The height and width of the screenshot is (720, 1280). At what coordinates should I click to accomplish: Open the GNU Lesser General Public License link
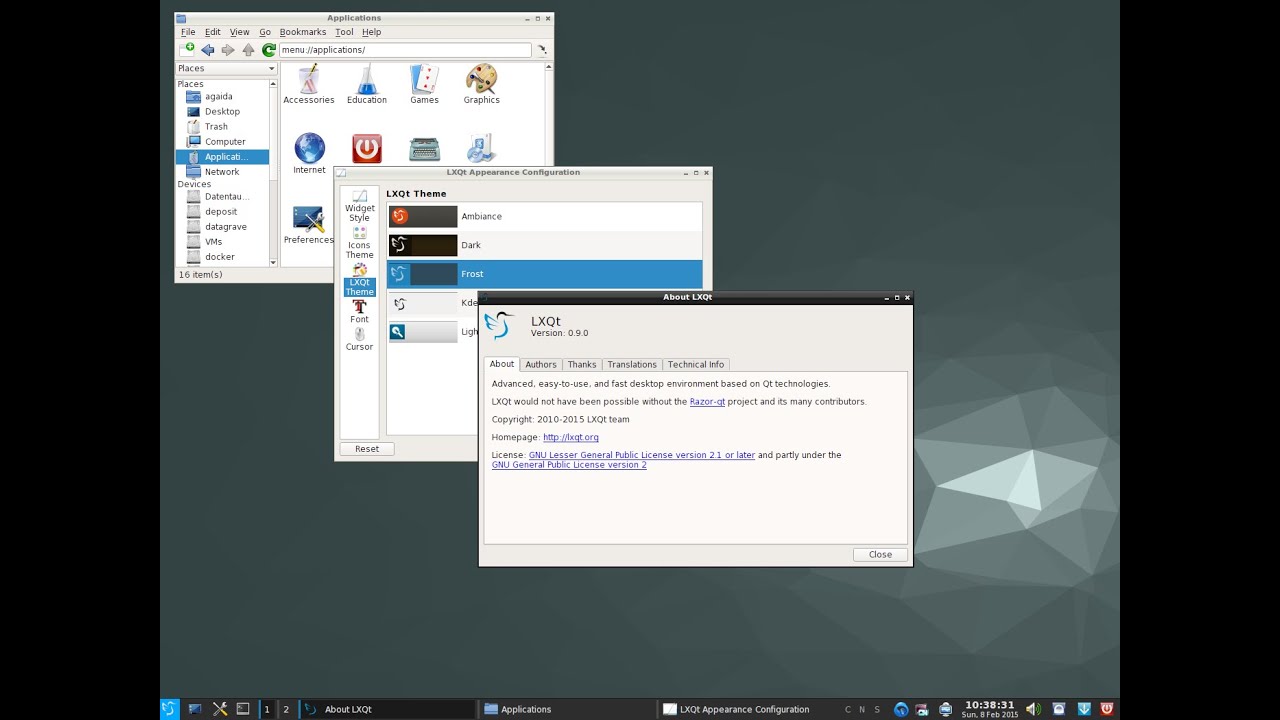(x=642, y=455)
